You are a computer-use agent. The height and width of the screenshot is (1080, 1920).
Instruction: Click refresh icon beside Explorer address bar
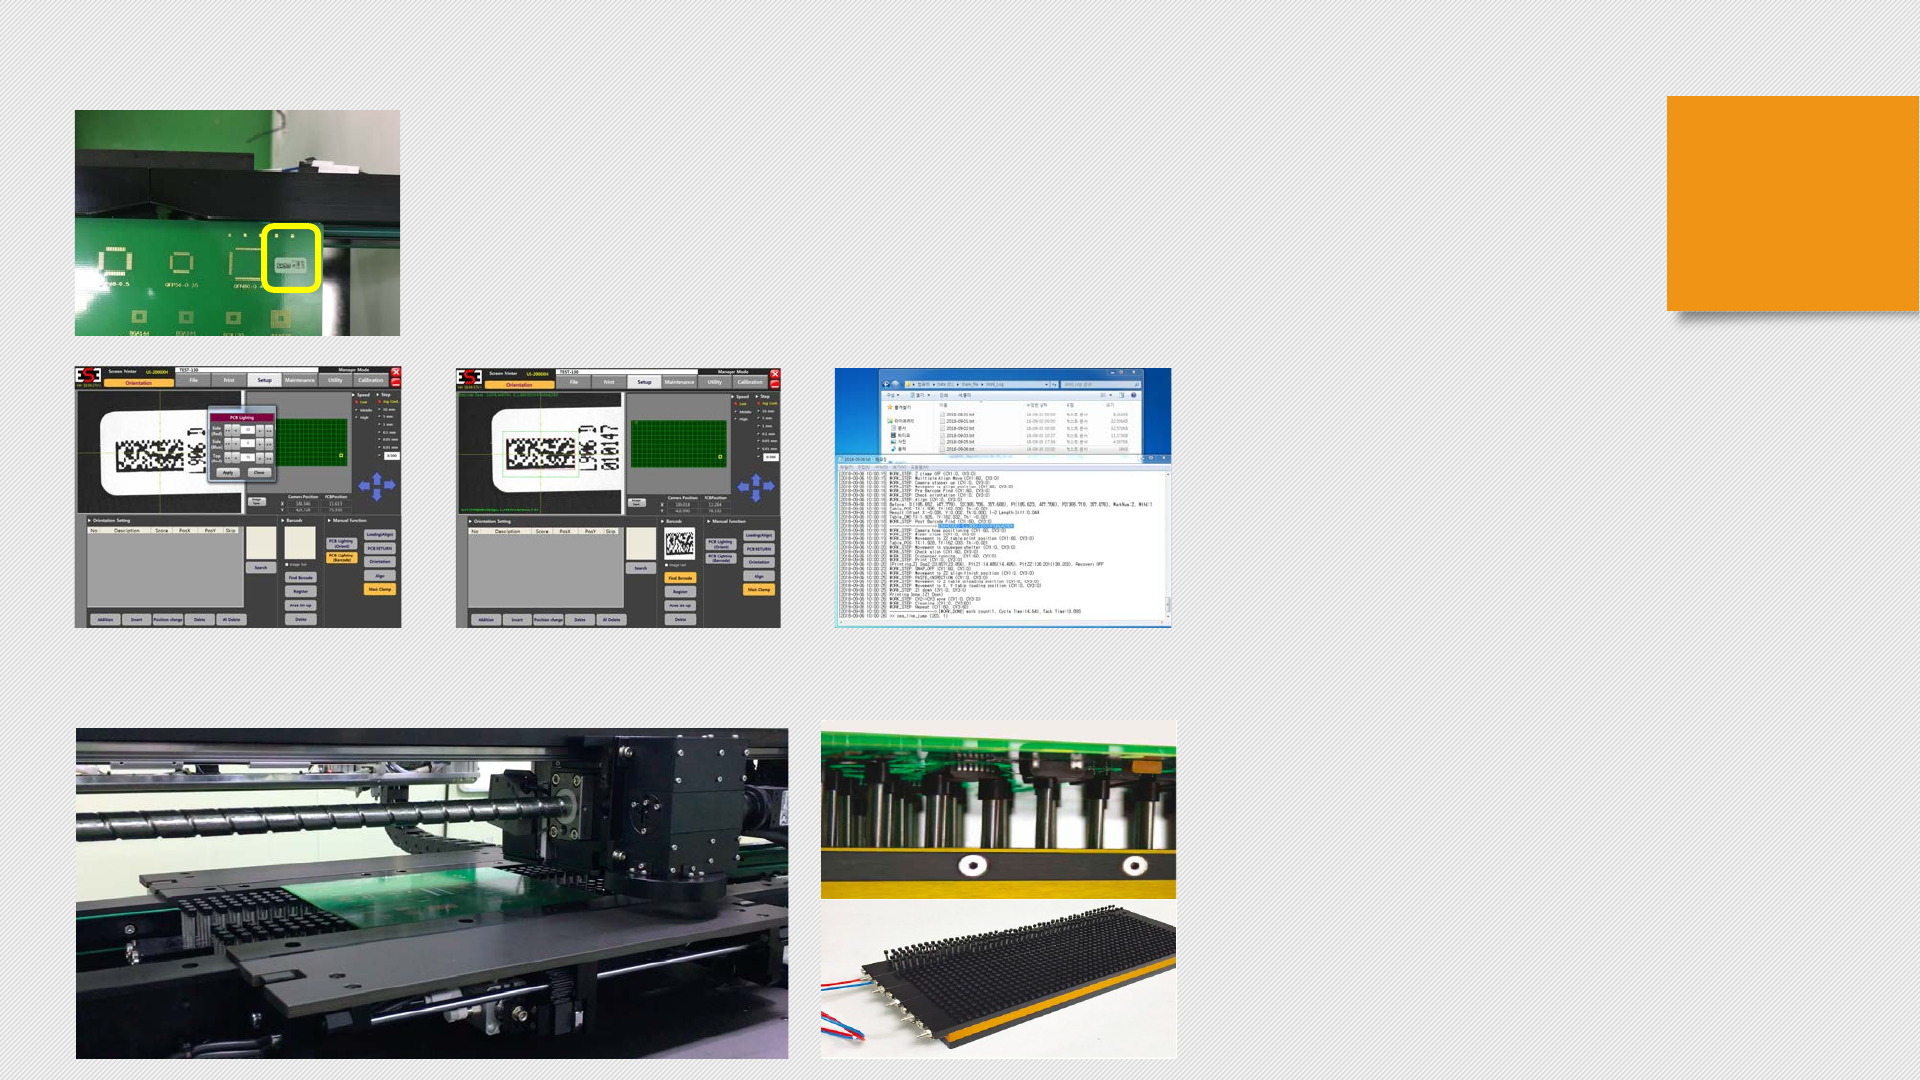1054,384
